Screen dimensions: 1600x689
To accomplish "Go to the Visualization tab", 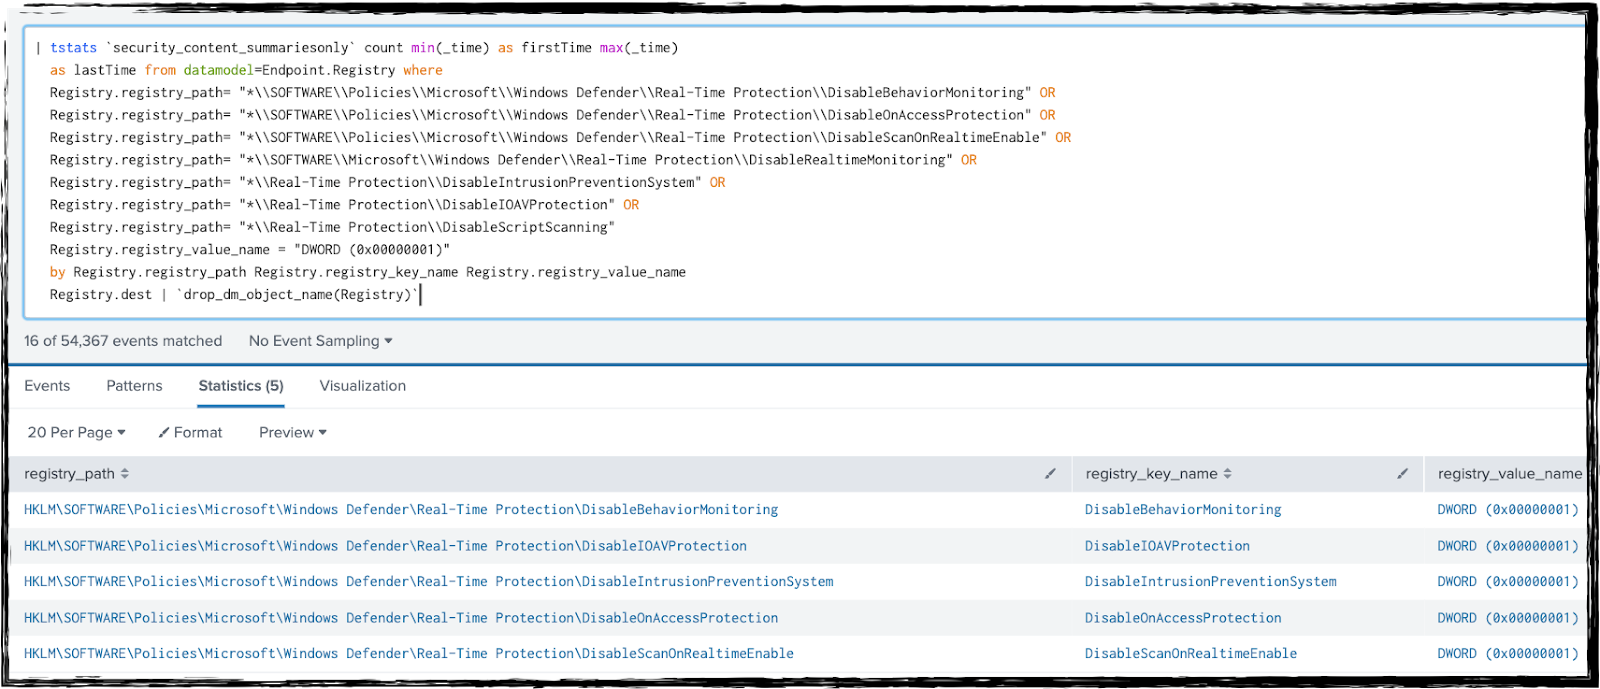I will (x=362, y=386).
